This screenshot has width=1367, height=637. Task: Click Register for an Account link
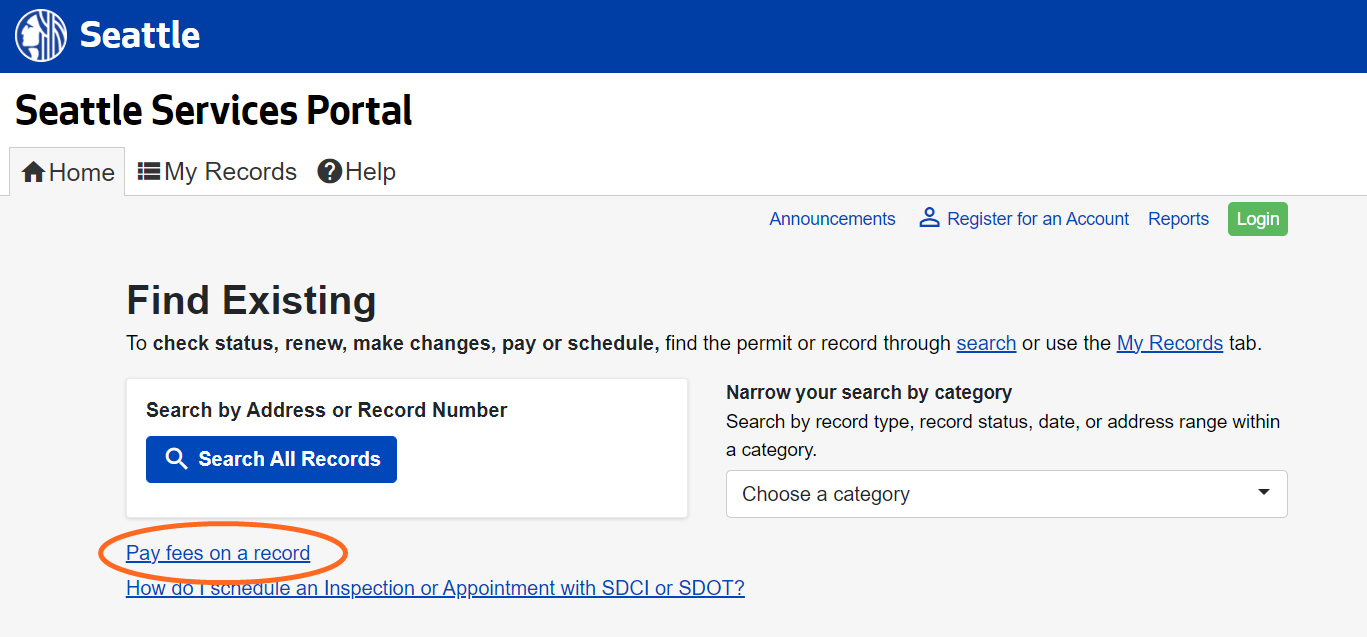coord(1038,219)
